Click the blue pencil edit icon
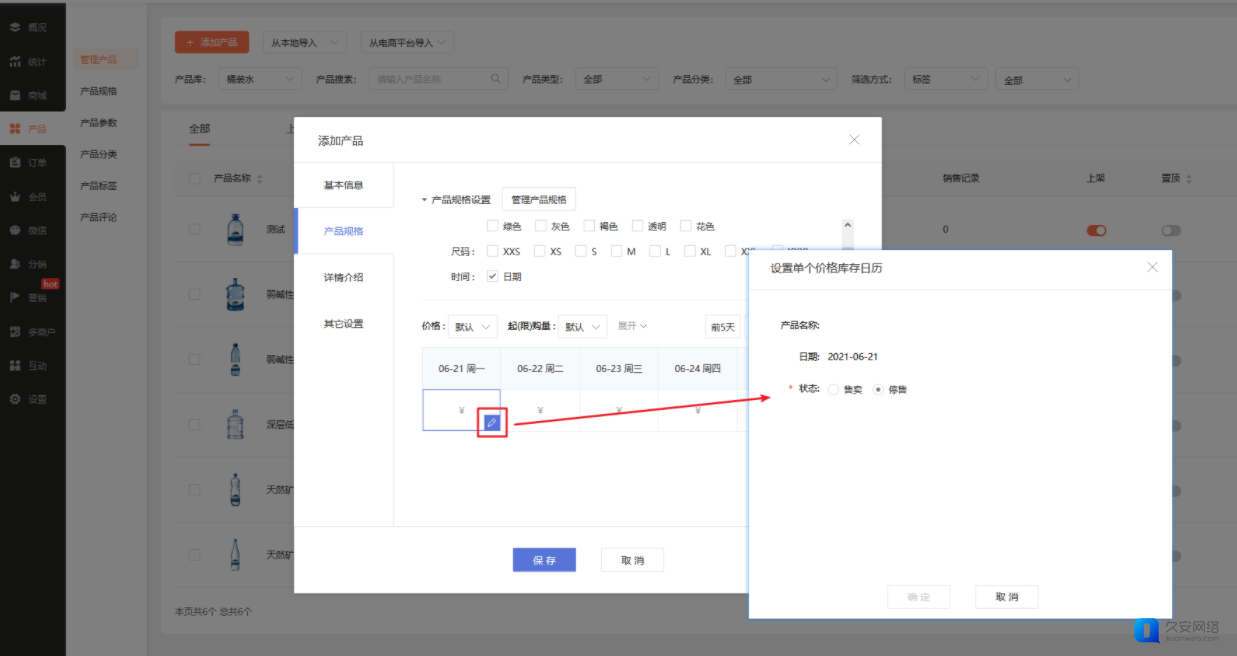The height and width of the screenshot is (656, 1237). tap(491, 423)
